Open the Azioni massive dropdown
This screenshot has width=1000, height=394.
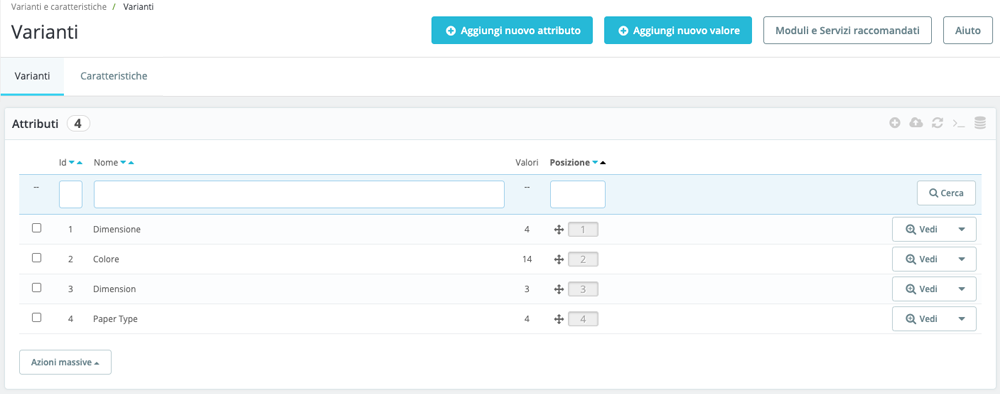click(x=65, y=362)
